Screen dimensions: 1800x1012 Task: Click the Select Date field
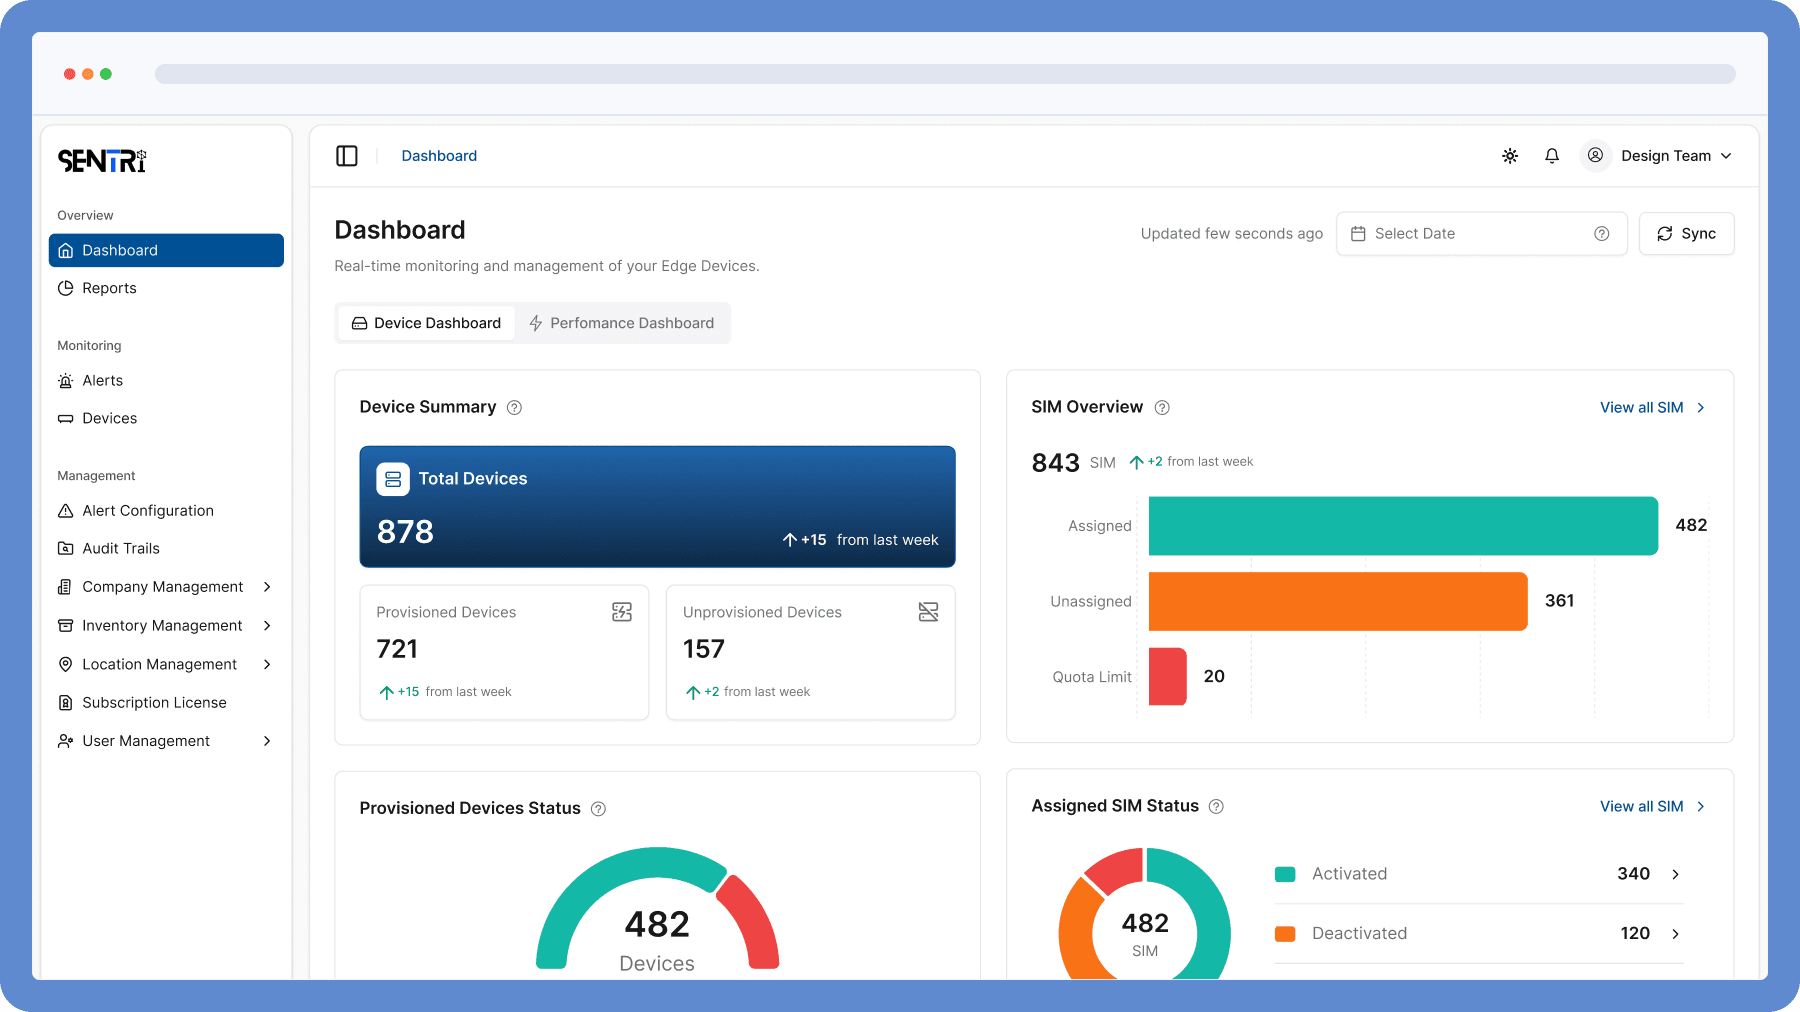[x=1482, y=234]
